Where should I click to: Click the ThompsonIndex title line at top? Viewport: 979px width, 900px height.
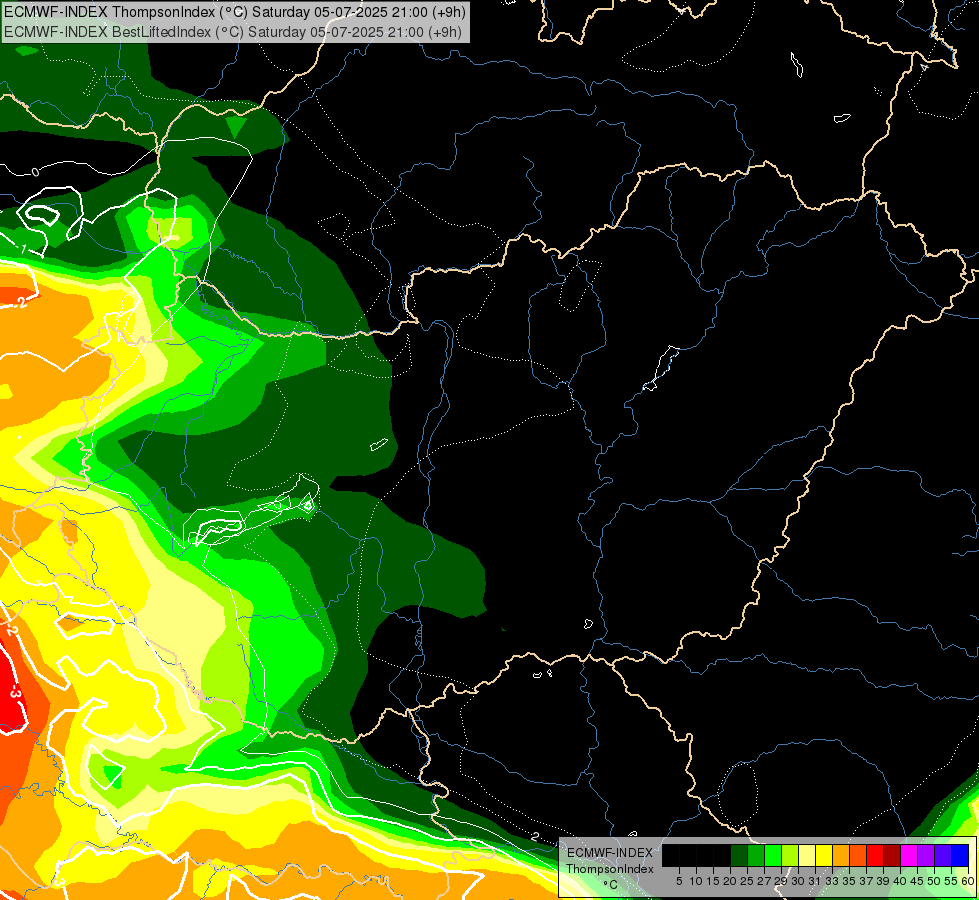[234, 11]
